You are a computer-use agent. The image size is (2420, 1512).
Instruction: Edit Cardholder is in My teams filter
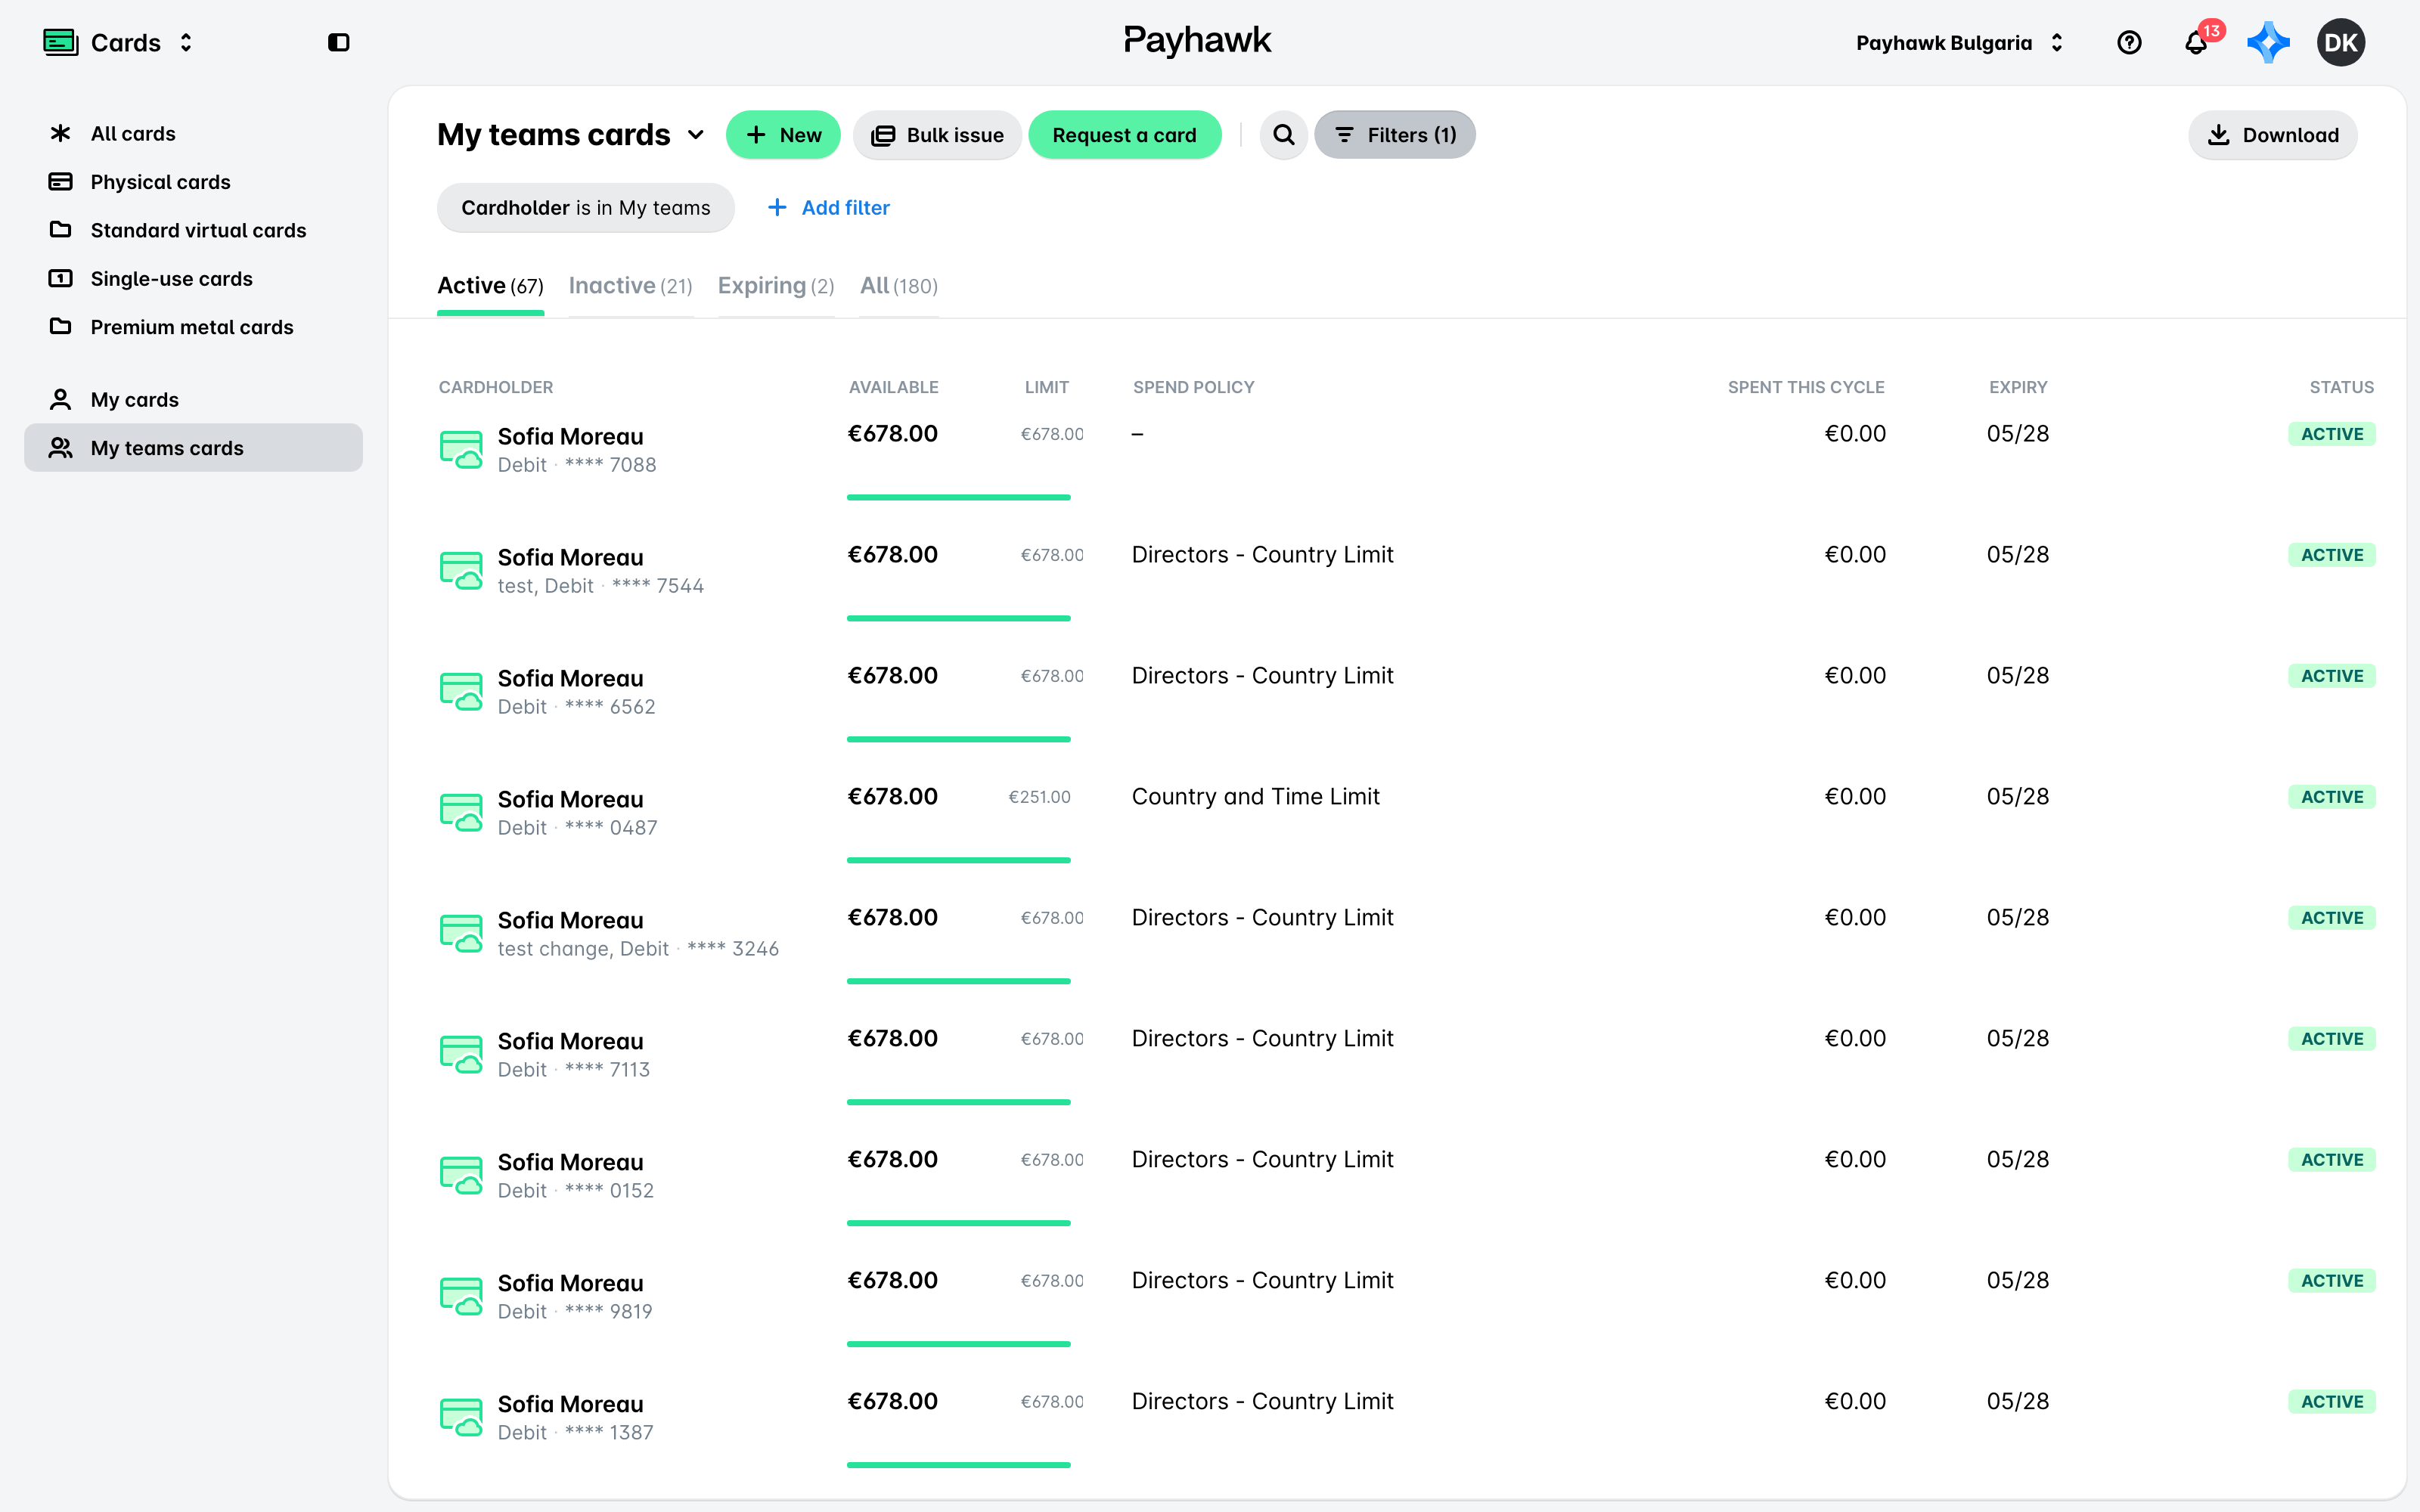pyautogui.click(x=585, y=208)
